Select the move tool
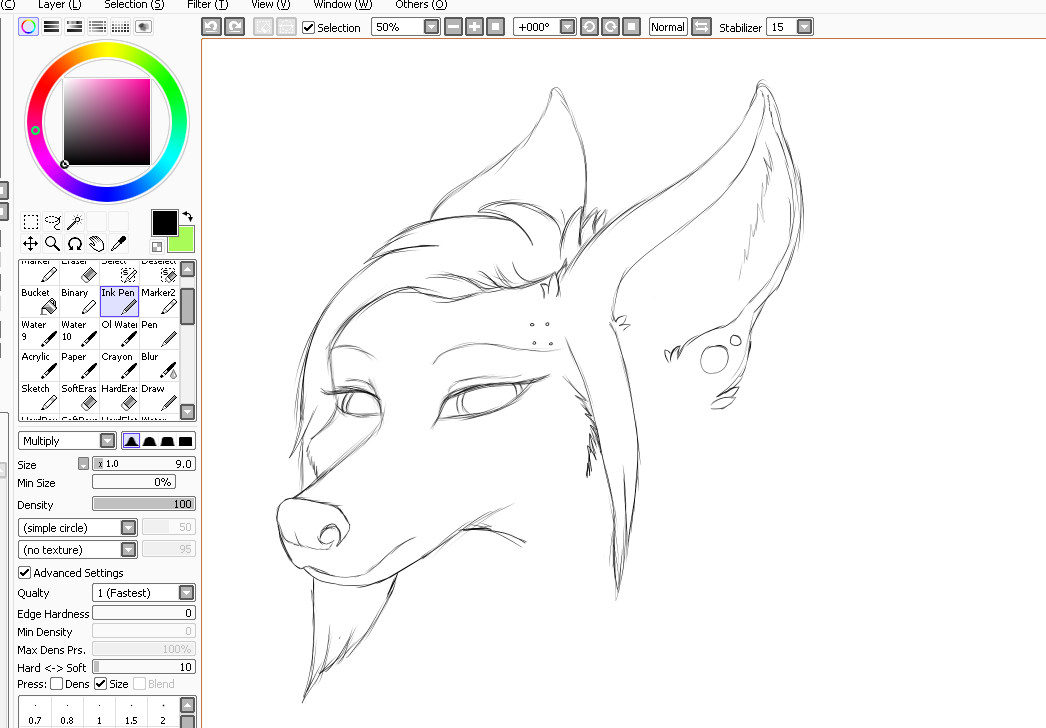The height and width of the screenshot is (728, 1046). (x=31, y=244)
